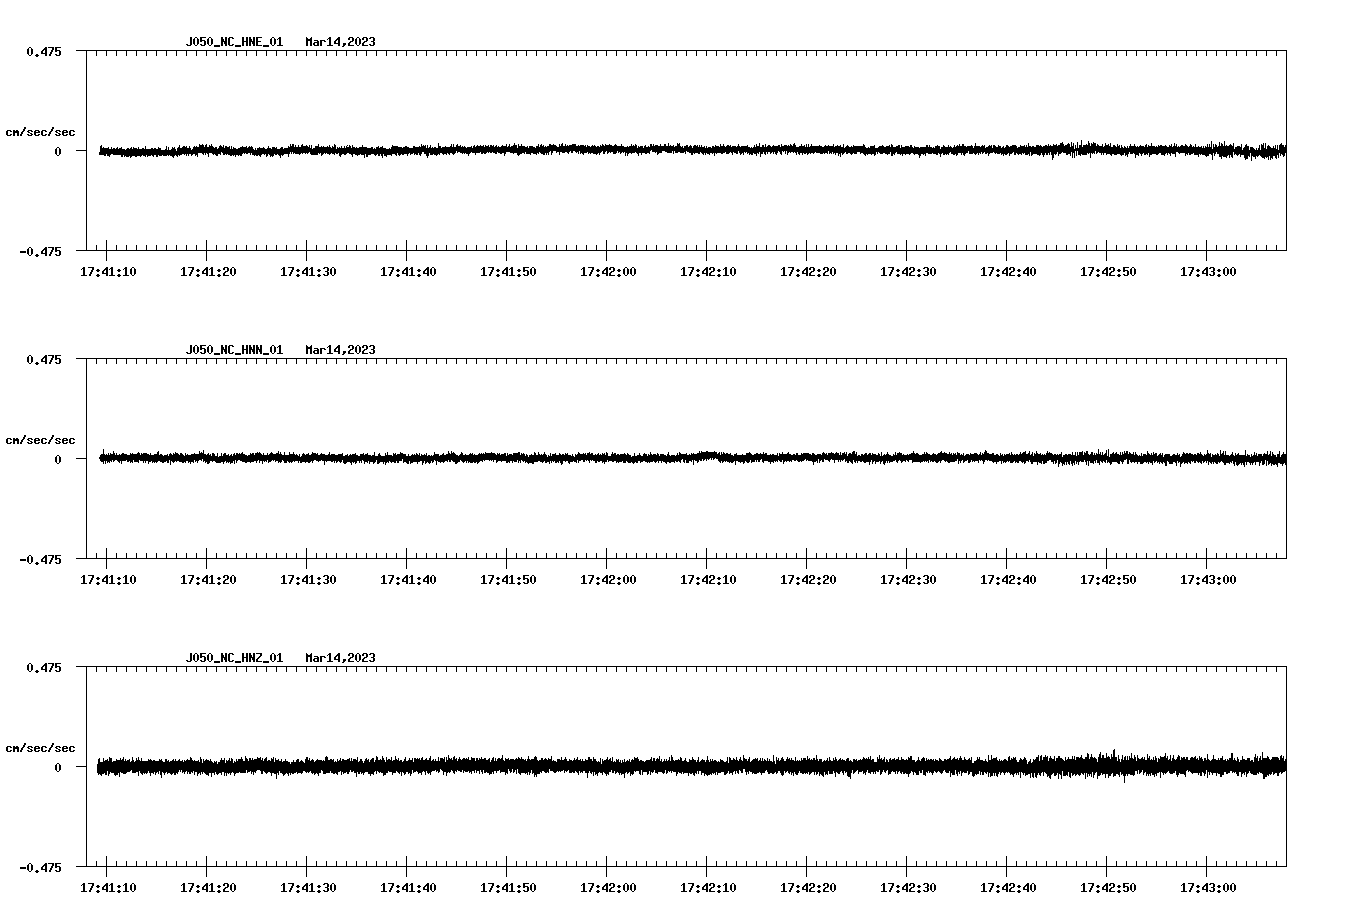The height and width of the screenshot is (924, 1358).
Task: Click the -0.475 lower axis value on top plot
Action: [x=40, y=252]
